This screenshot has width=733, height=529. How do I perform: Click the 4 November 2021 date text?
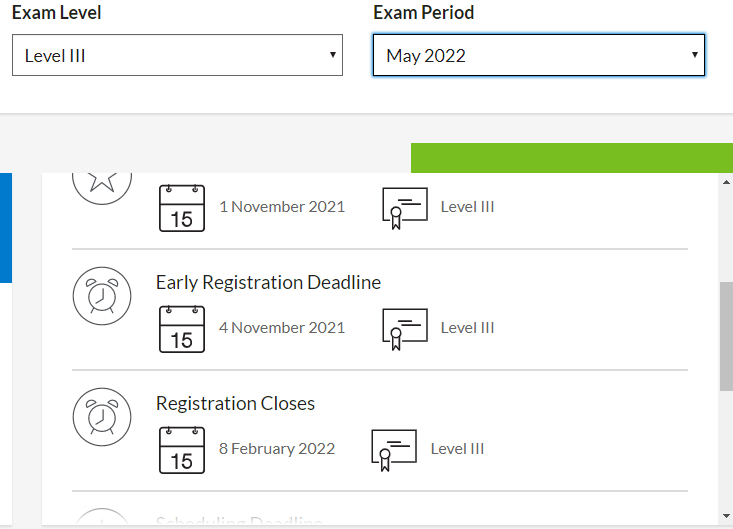point(282,328)
